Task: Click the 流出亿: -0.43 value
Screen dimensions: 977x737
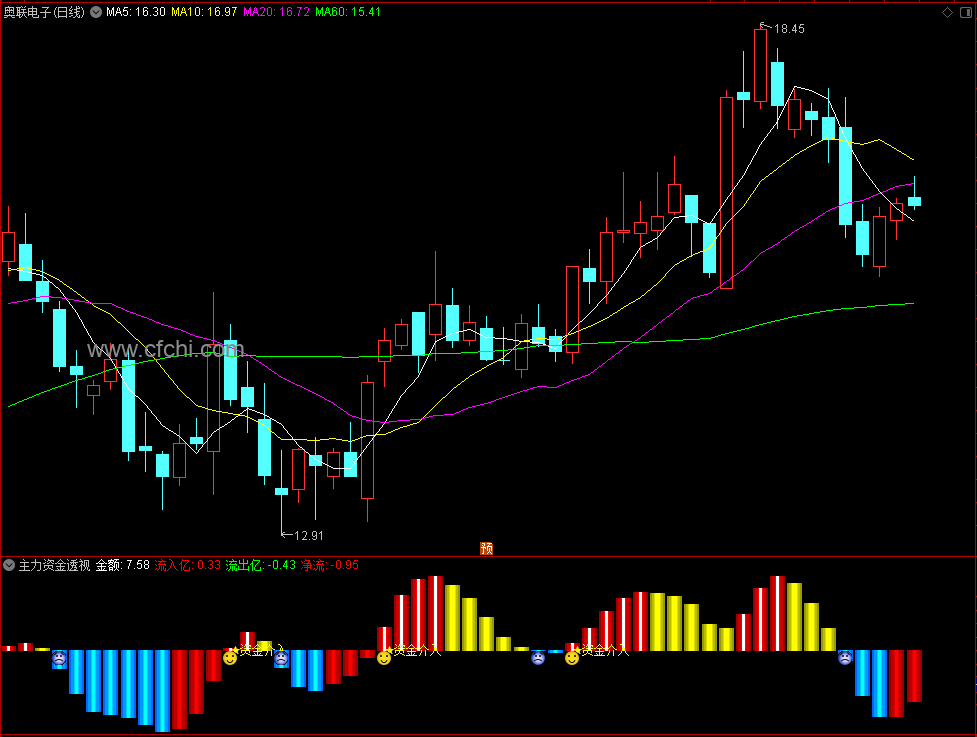Action: (x=260, y=565)
